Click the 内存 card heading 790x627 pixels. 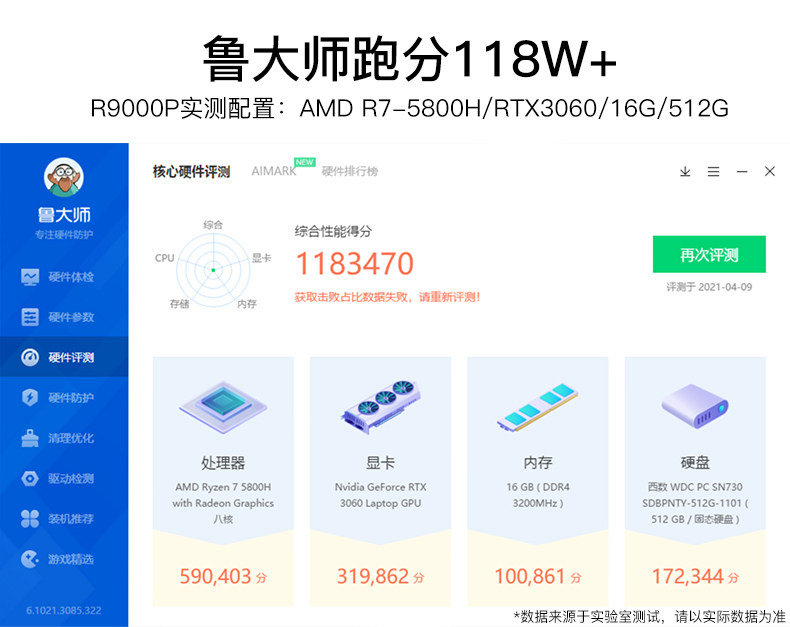click(x=538, y=462)
